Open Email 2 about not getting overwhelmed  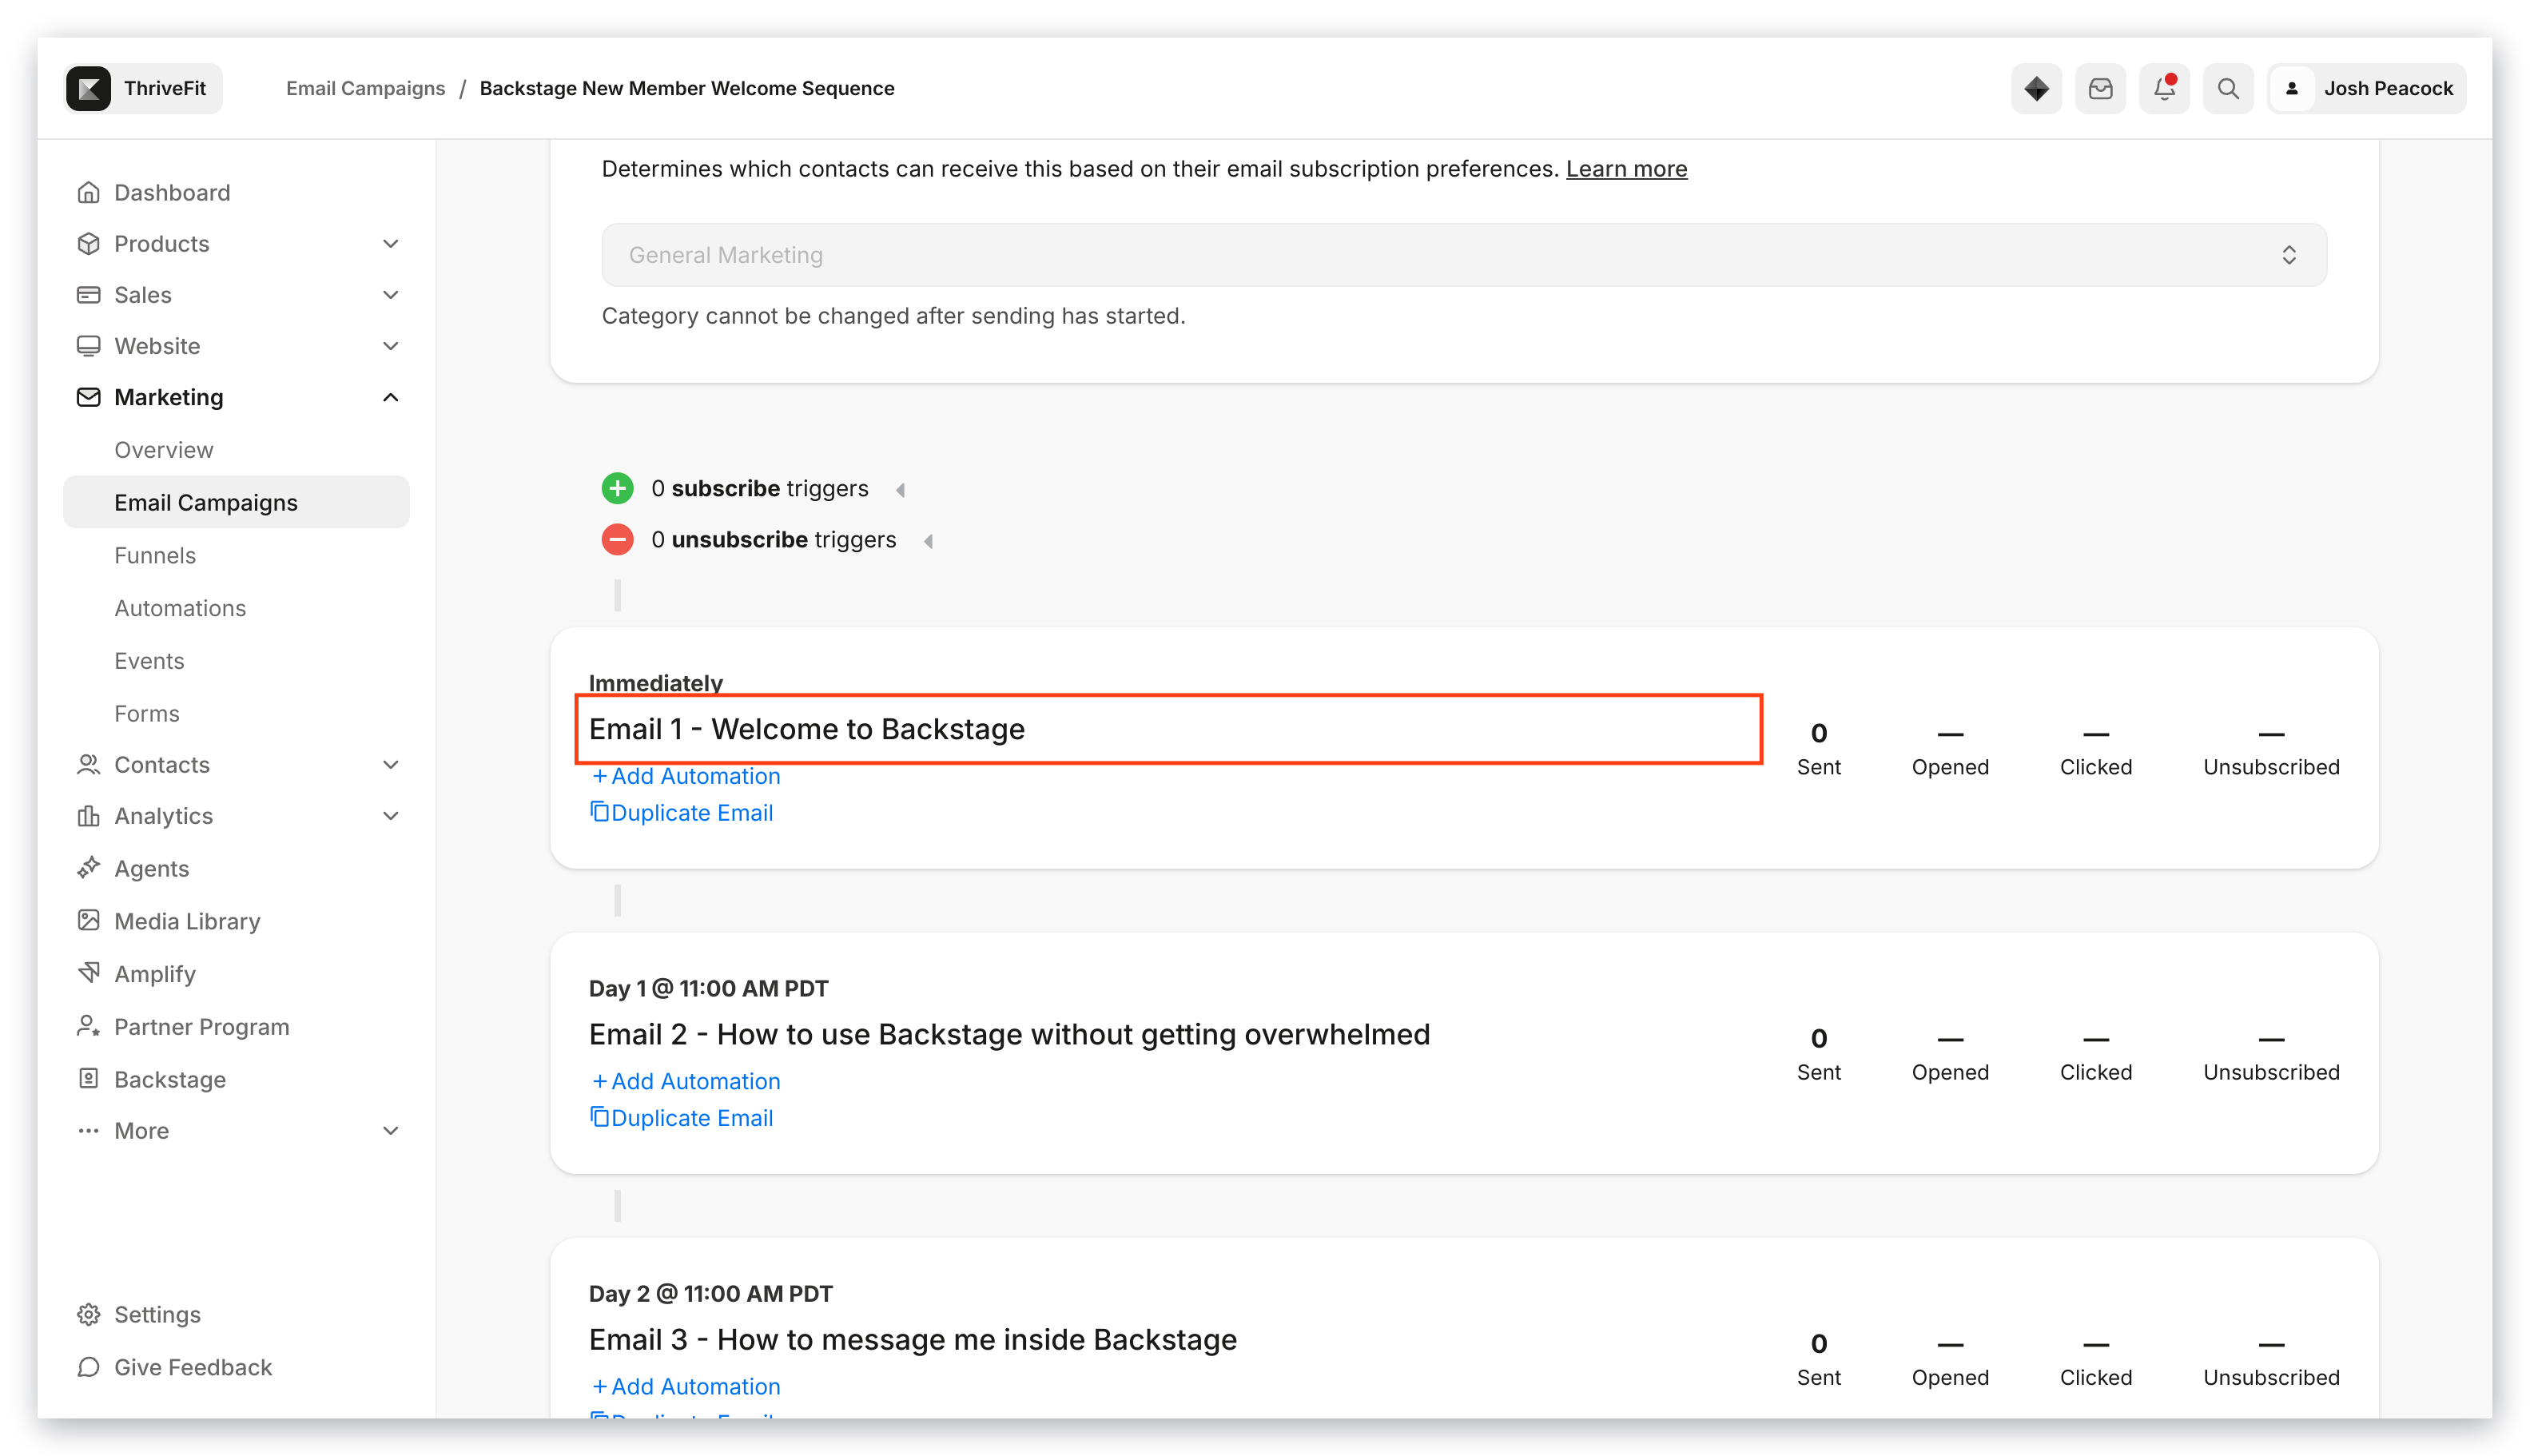click(x=1009, y=1034)
